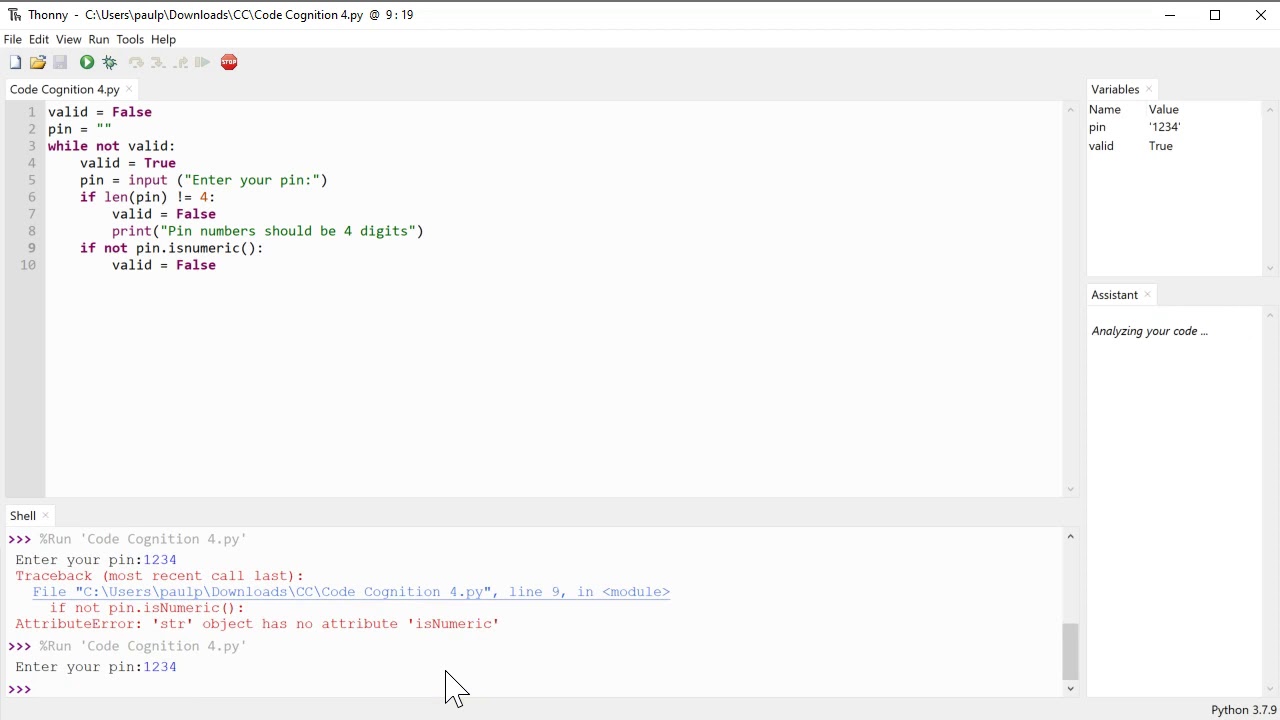Click the Step into debug icon
This screenshot has width=1280, height=720.
[158, 62]
